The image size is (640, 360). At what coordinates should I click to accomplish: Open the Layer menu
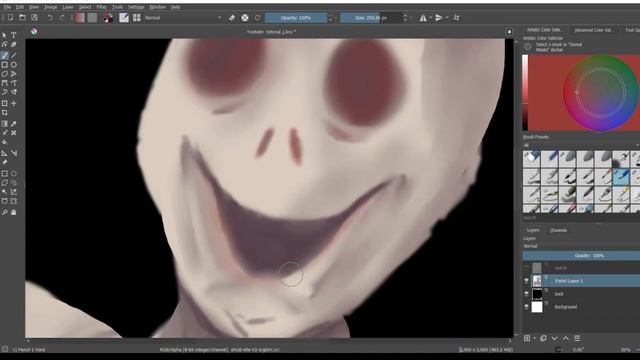pyautogui.click(x=68, y=7)
